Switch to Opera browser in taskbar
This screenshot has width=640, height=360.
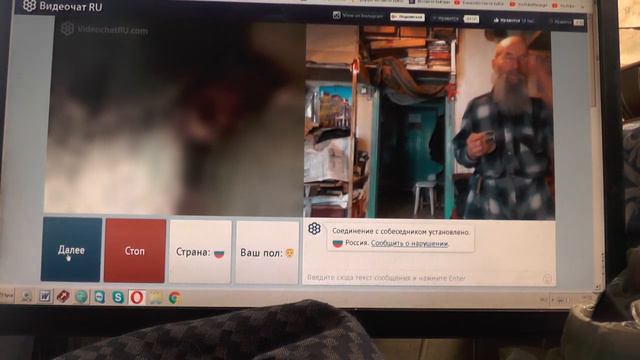(137, 298)
